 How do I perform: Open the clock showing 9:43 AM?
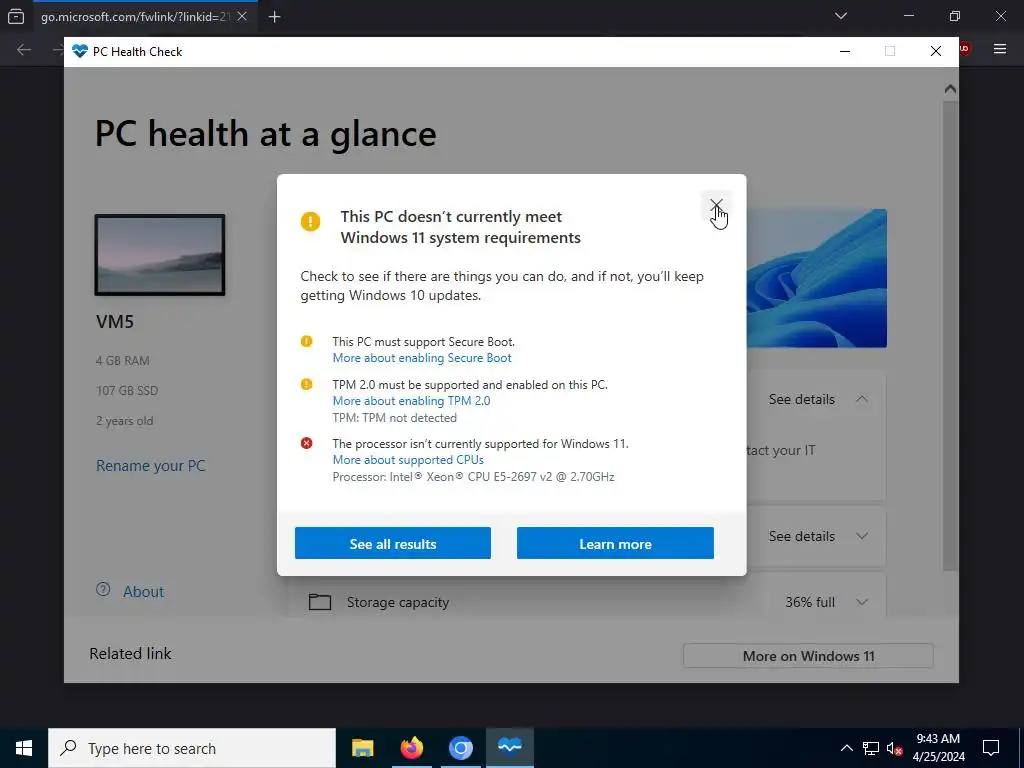pyautogui.click(x=938, y=748)
